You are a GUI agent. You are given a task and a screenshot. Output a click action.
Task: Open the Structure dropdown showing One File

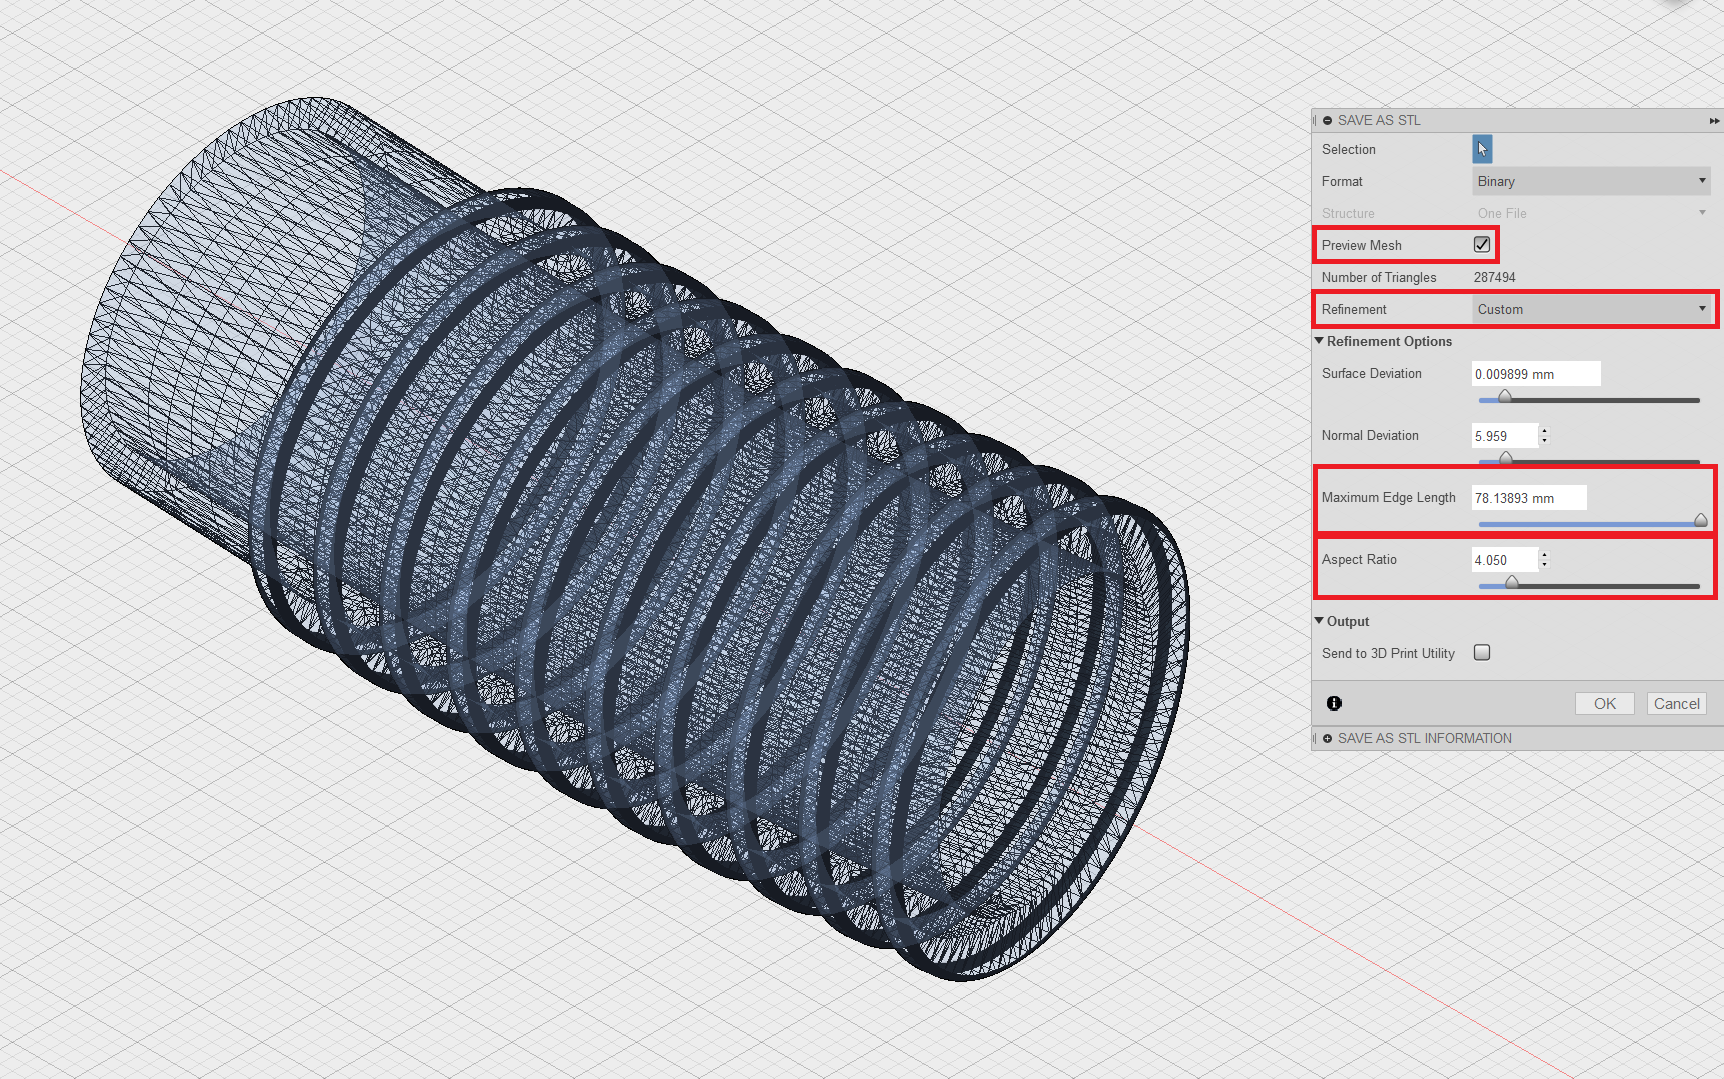(x=1591, y=213)
